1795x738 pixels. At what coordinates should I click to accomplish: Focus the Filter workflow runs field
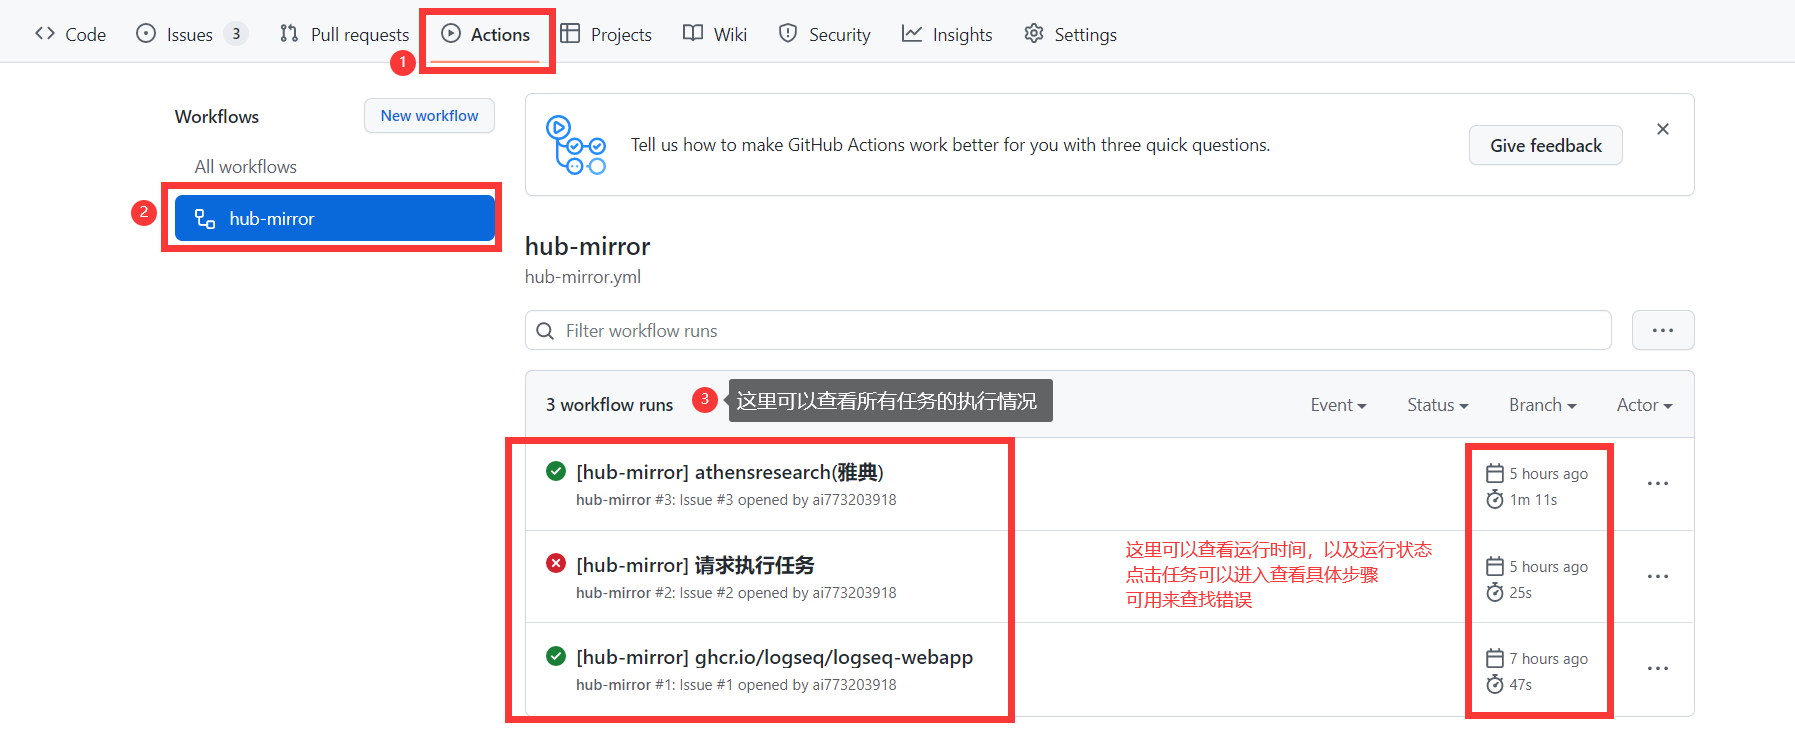[x=1068, y=330]
